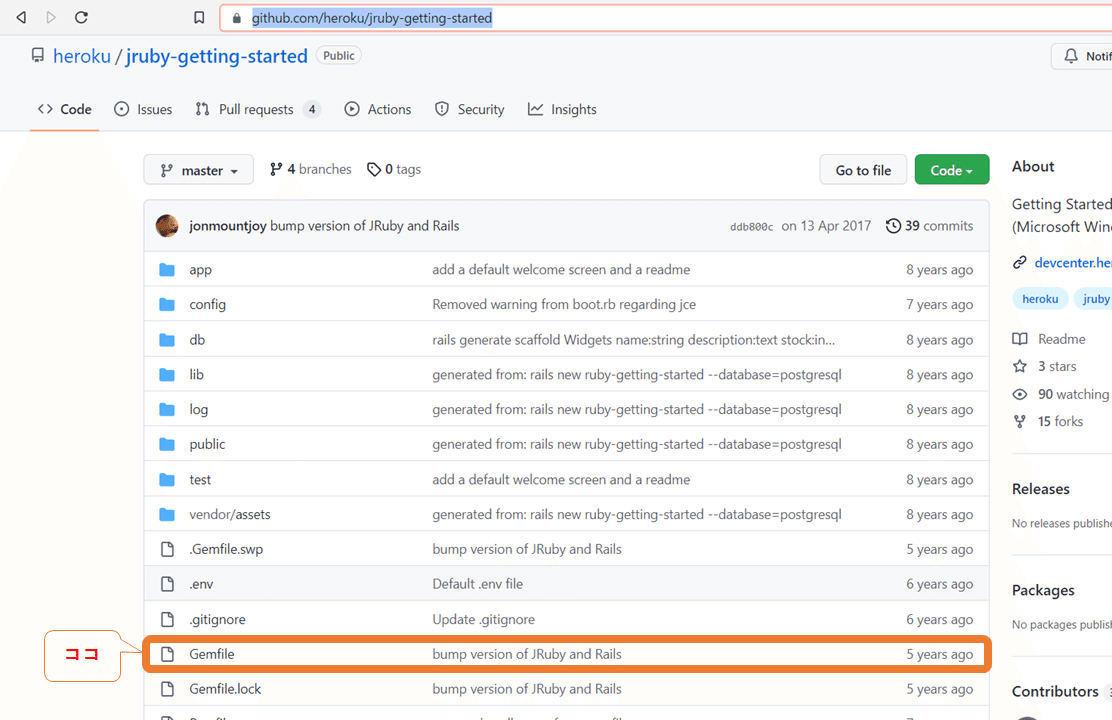Switch to the Code tab
This screenshot has width=1112, height=720.
click(x=65, y=109)
